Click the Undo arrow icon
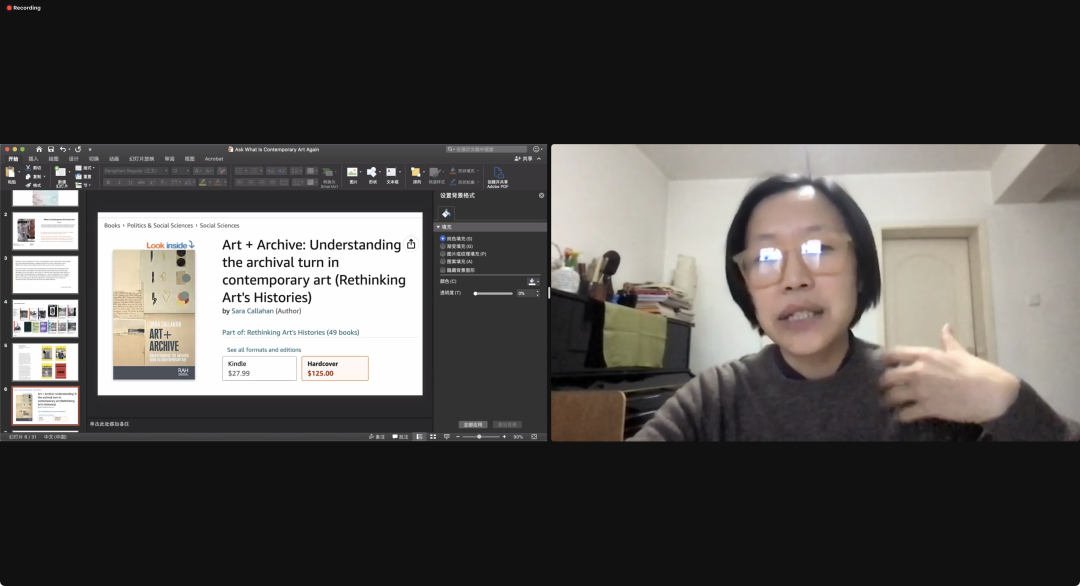Screen dimensions: 1080x586 pos(63,149)
